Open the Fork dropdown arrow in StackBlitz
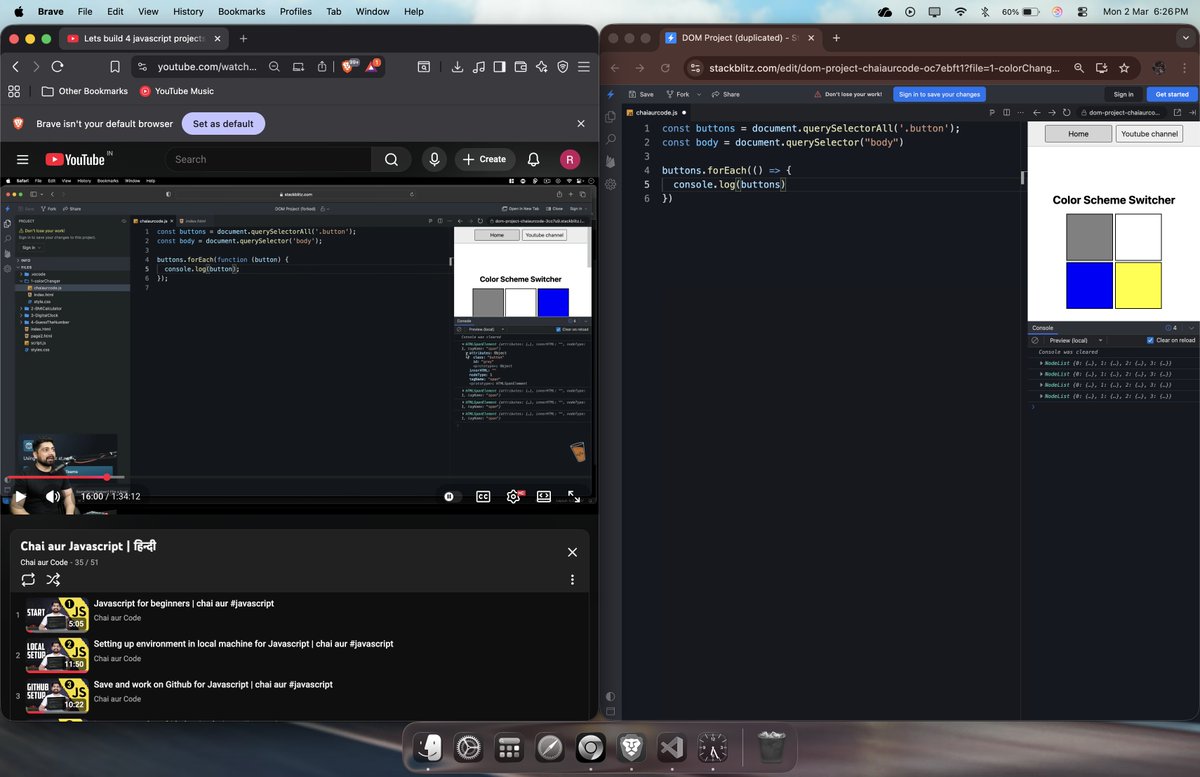Image resolution: width=1200 pixels, height=777 pixels. [x=699, y=94]
